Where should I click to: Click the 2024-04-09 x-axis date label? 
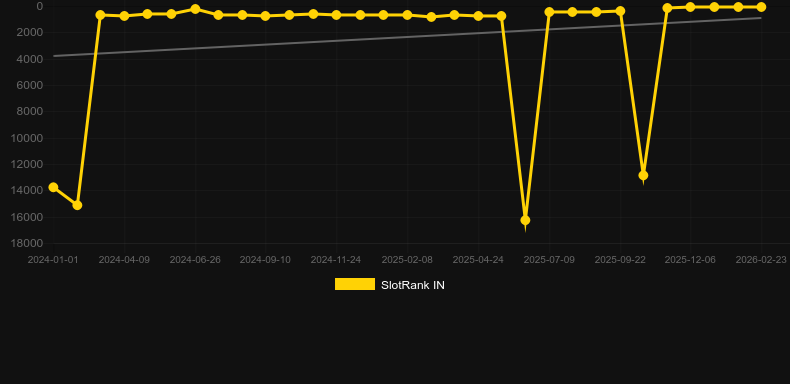coord(124,260)
